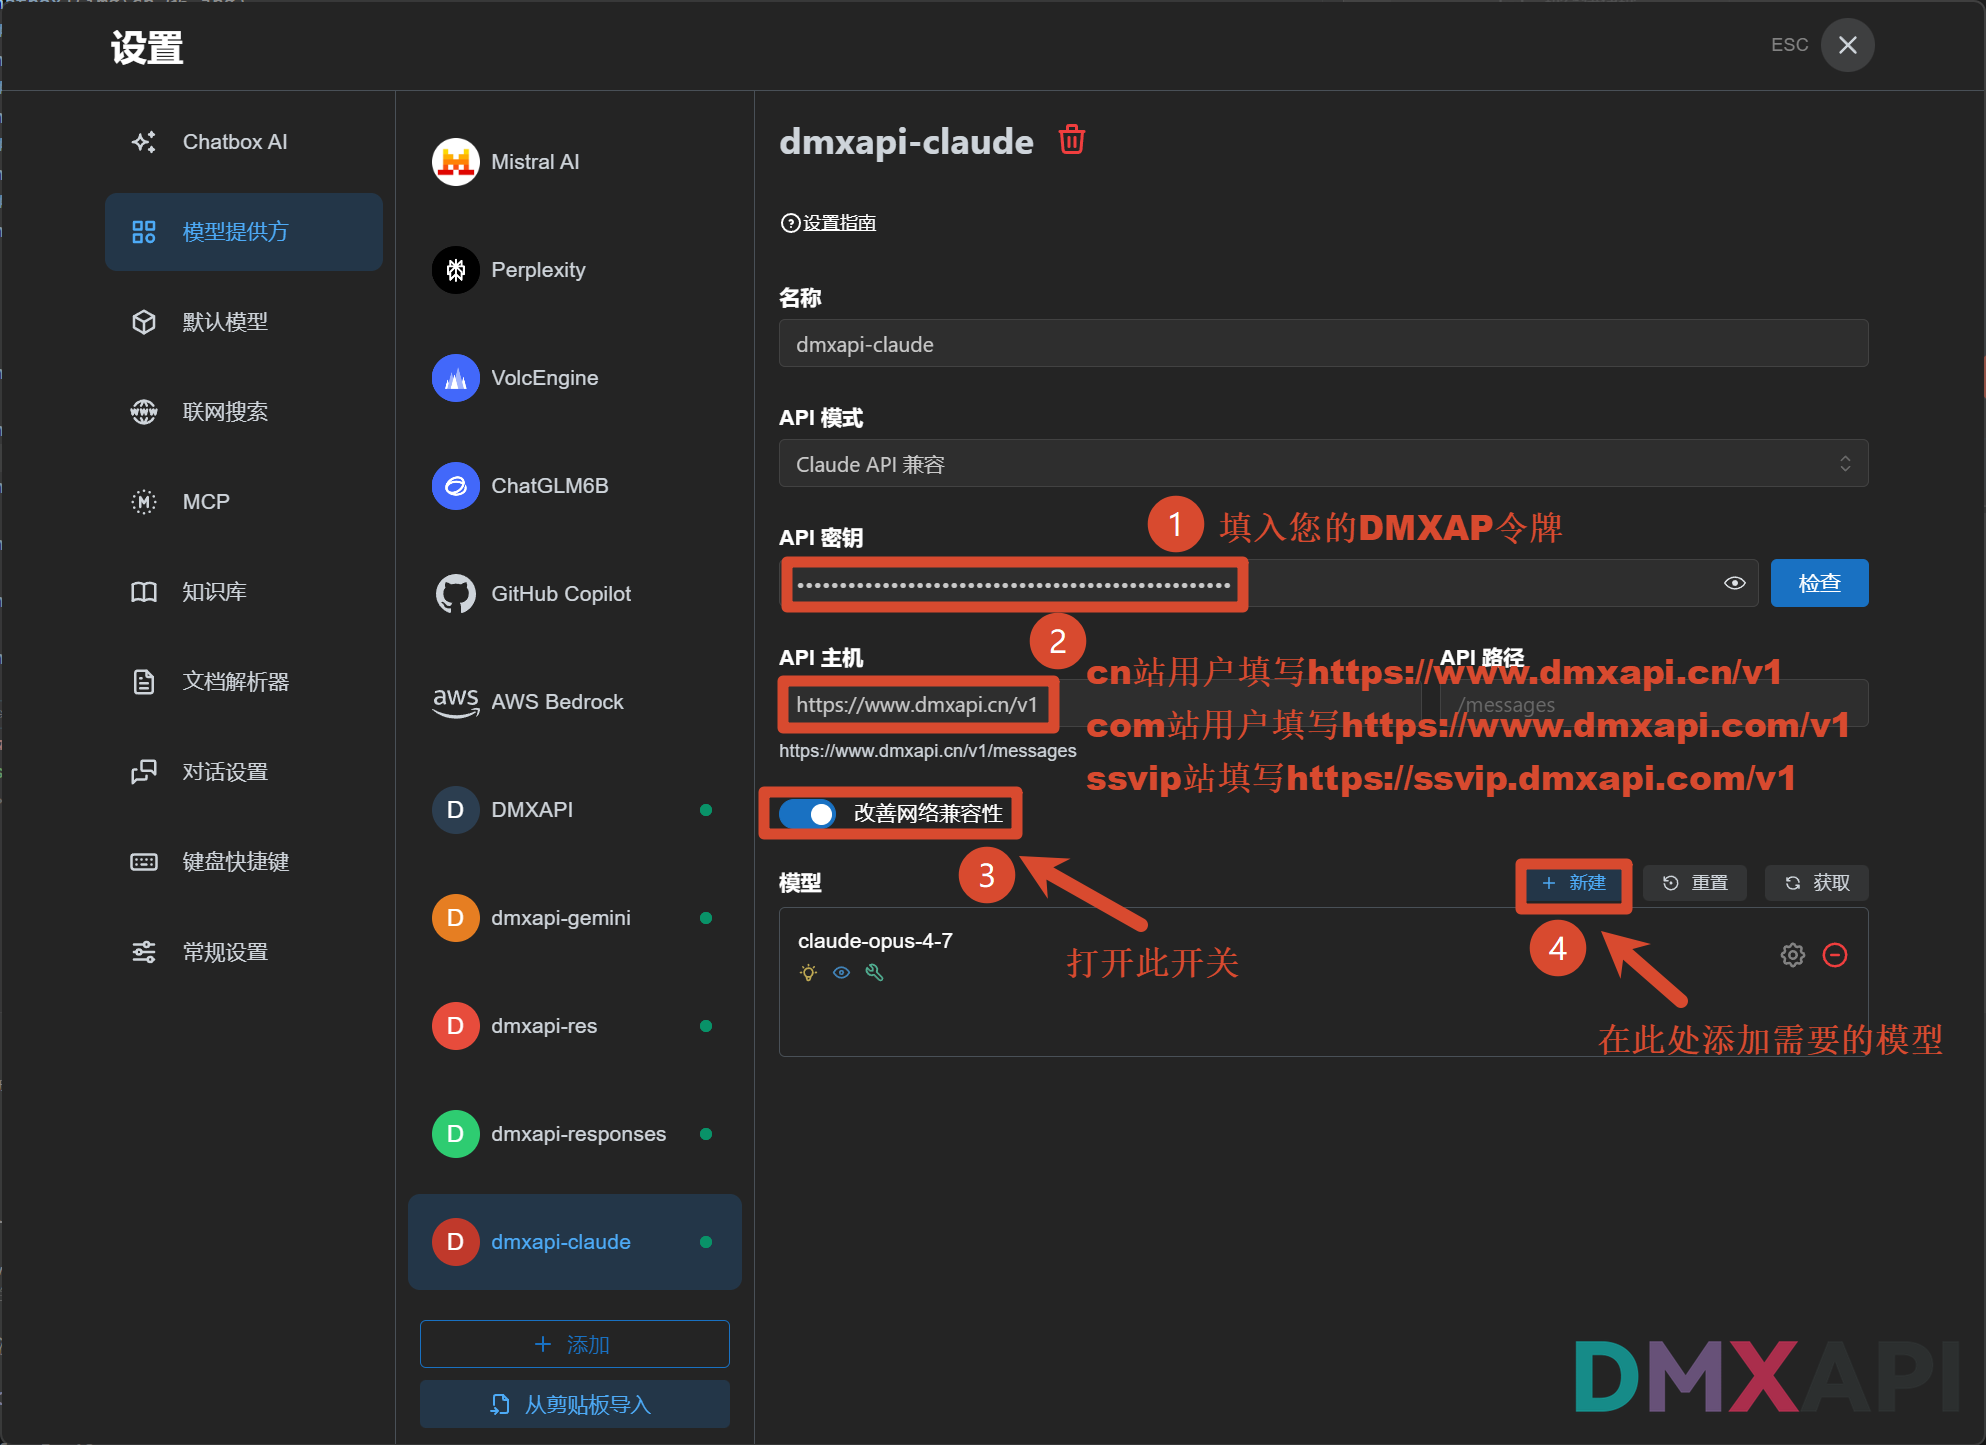Toggle the 改善网络兼容性 switch
The width and height of the screenshot is (1986, 1445).
tap(808, 814)
